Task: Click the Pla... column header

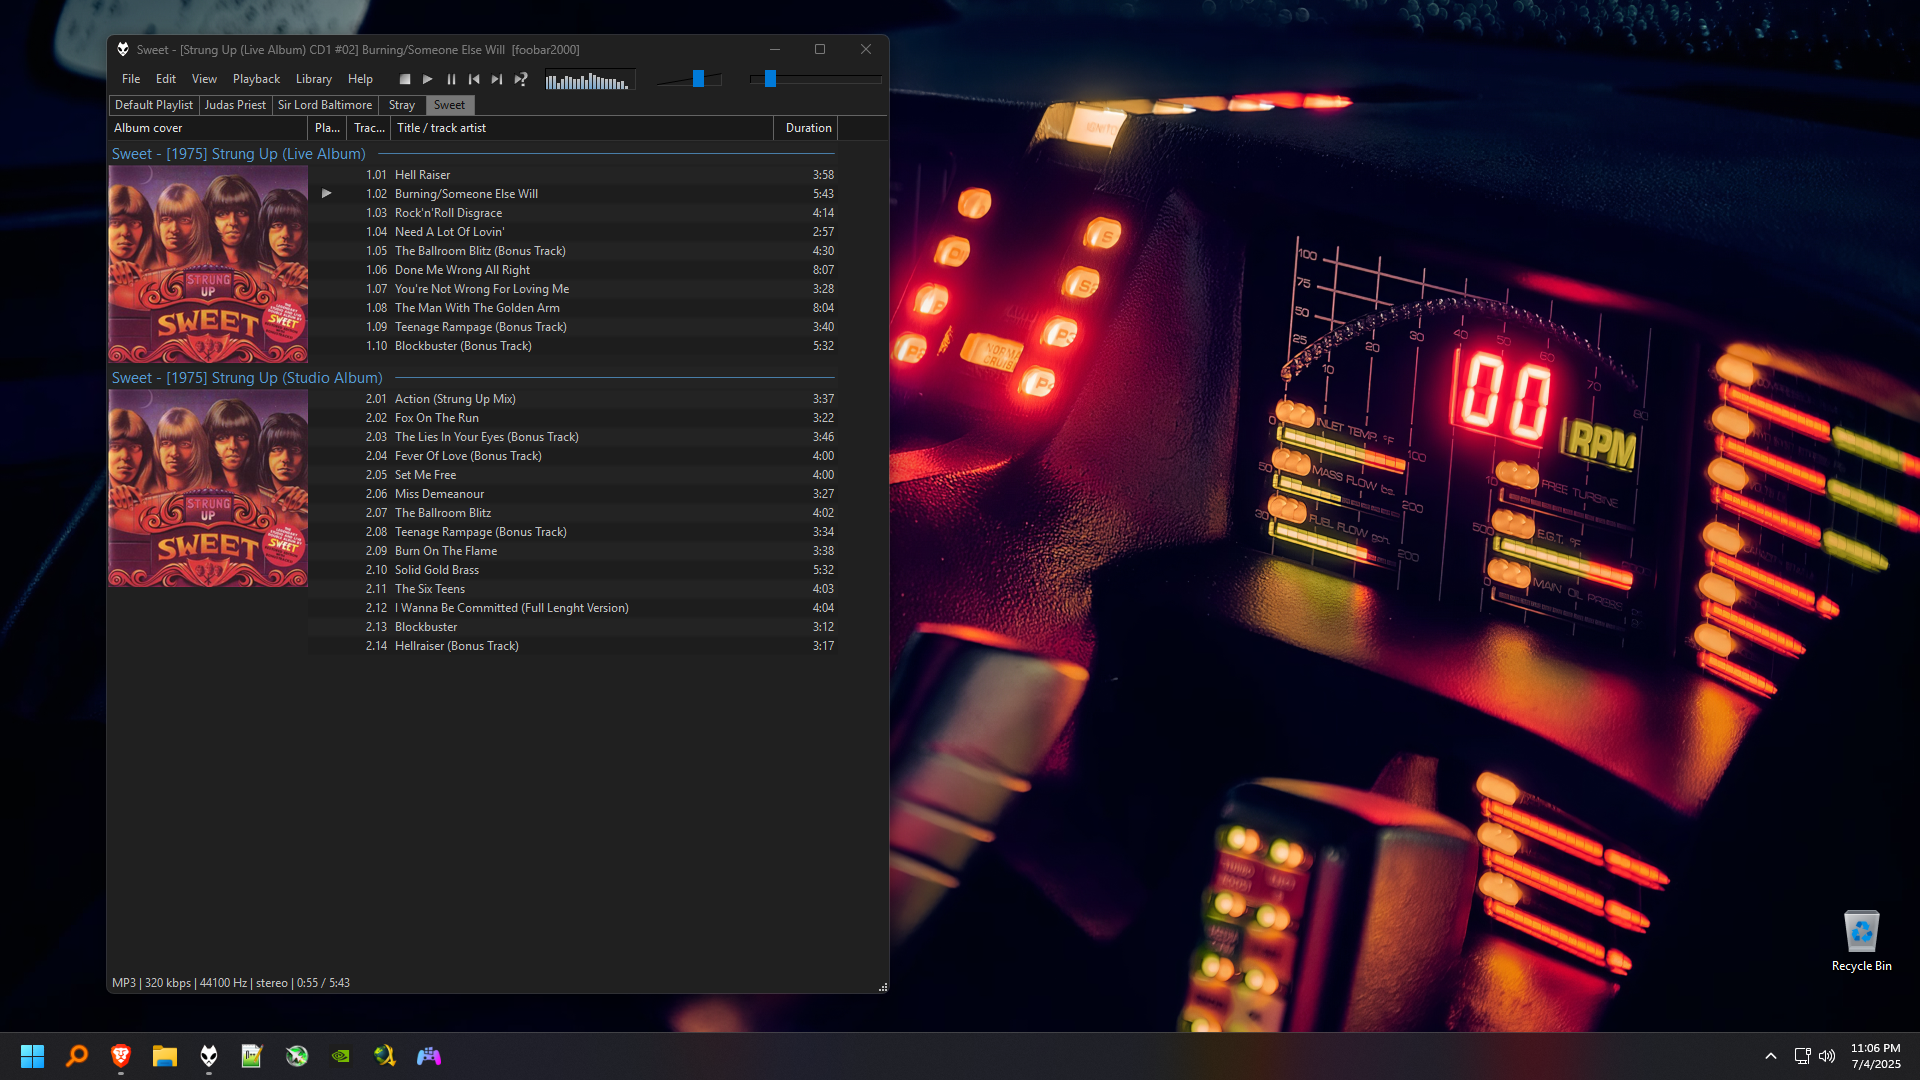Action: point(328,128)
